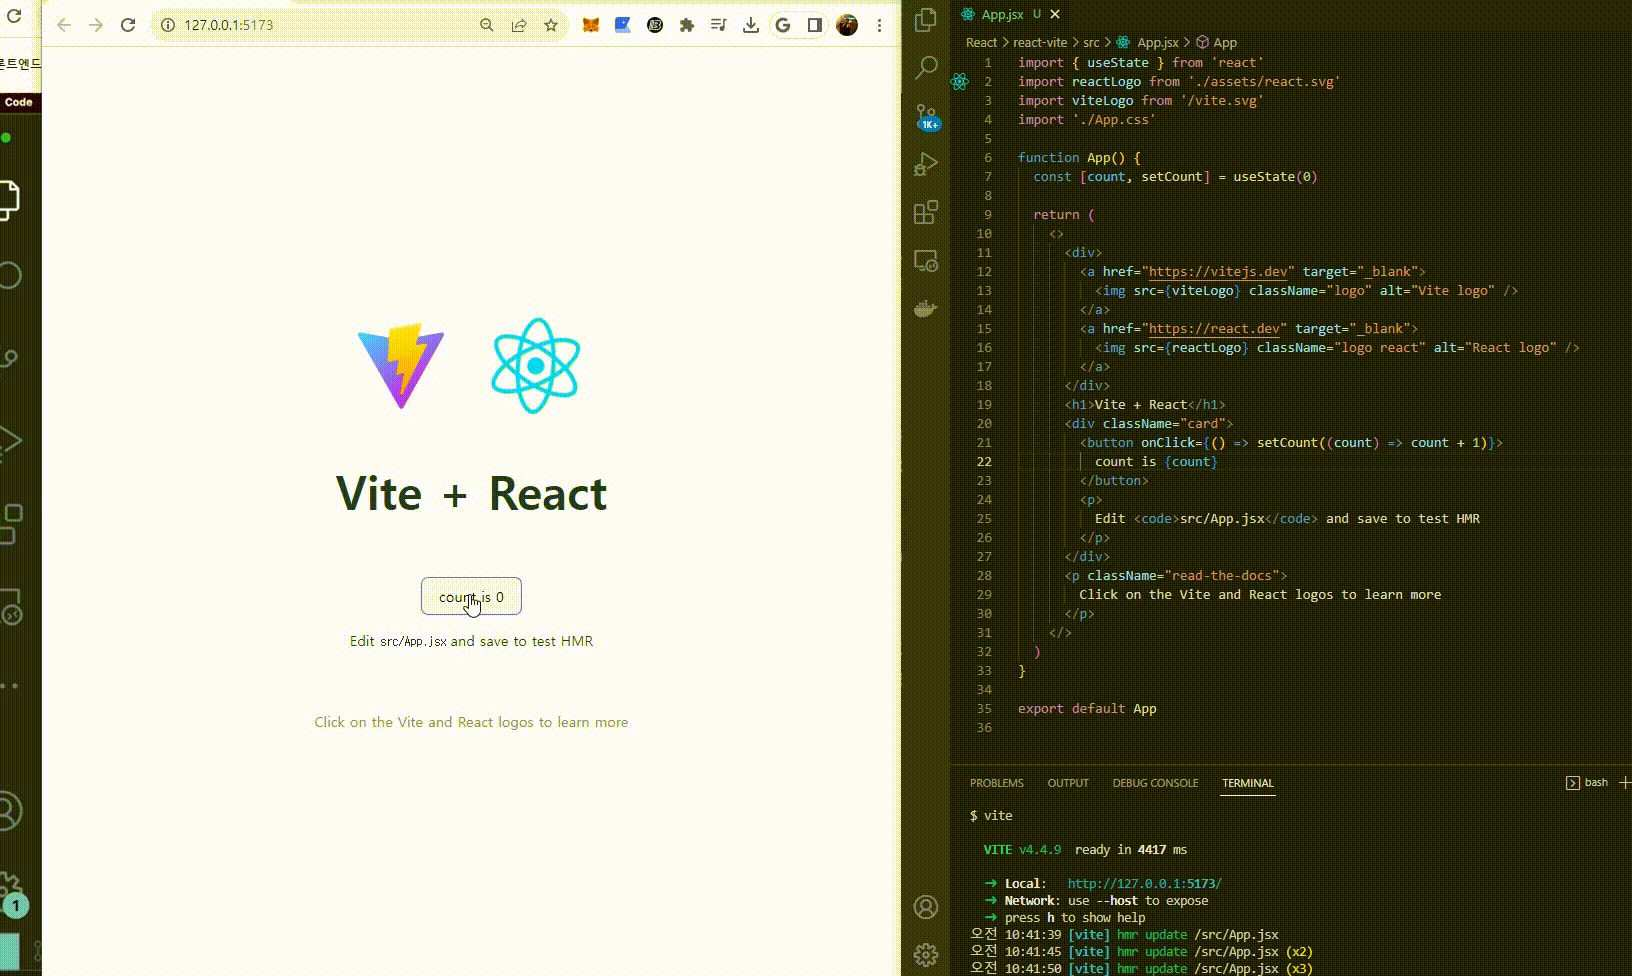Open the Remote Explorer view

click(x=926, y=261)
